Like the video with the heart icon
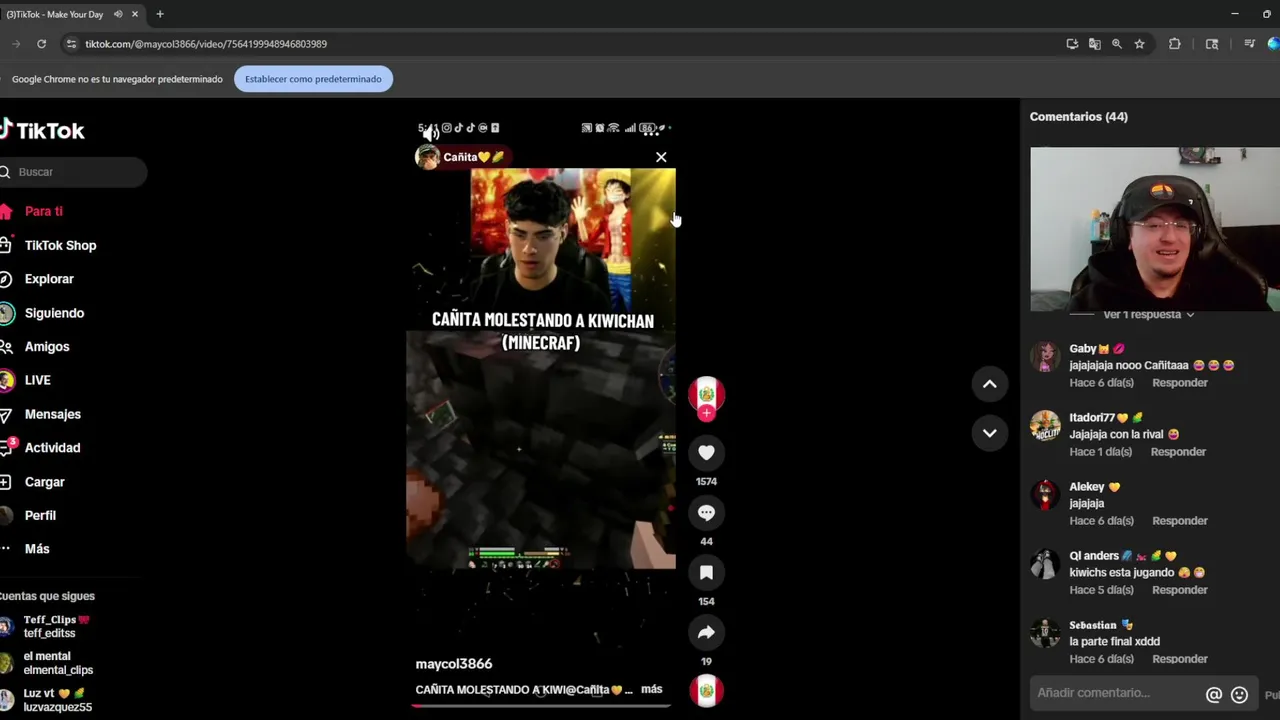 tap(706, 453)
